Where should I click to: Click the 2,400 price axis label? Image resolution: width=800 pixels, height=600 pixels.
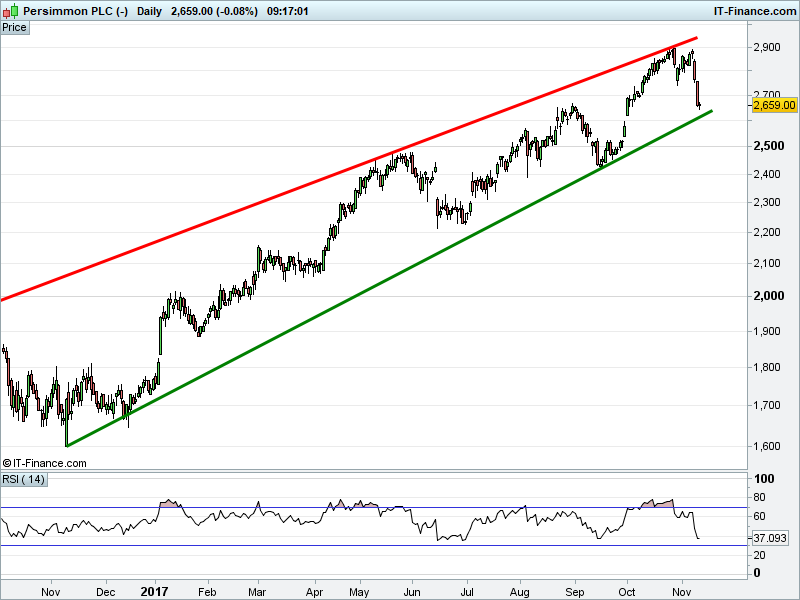click(x=767, y=174)
